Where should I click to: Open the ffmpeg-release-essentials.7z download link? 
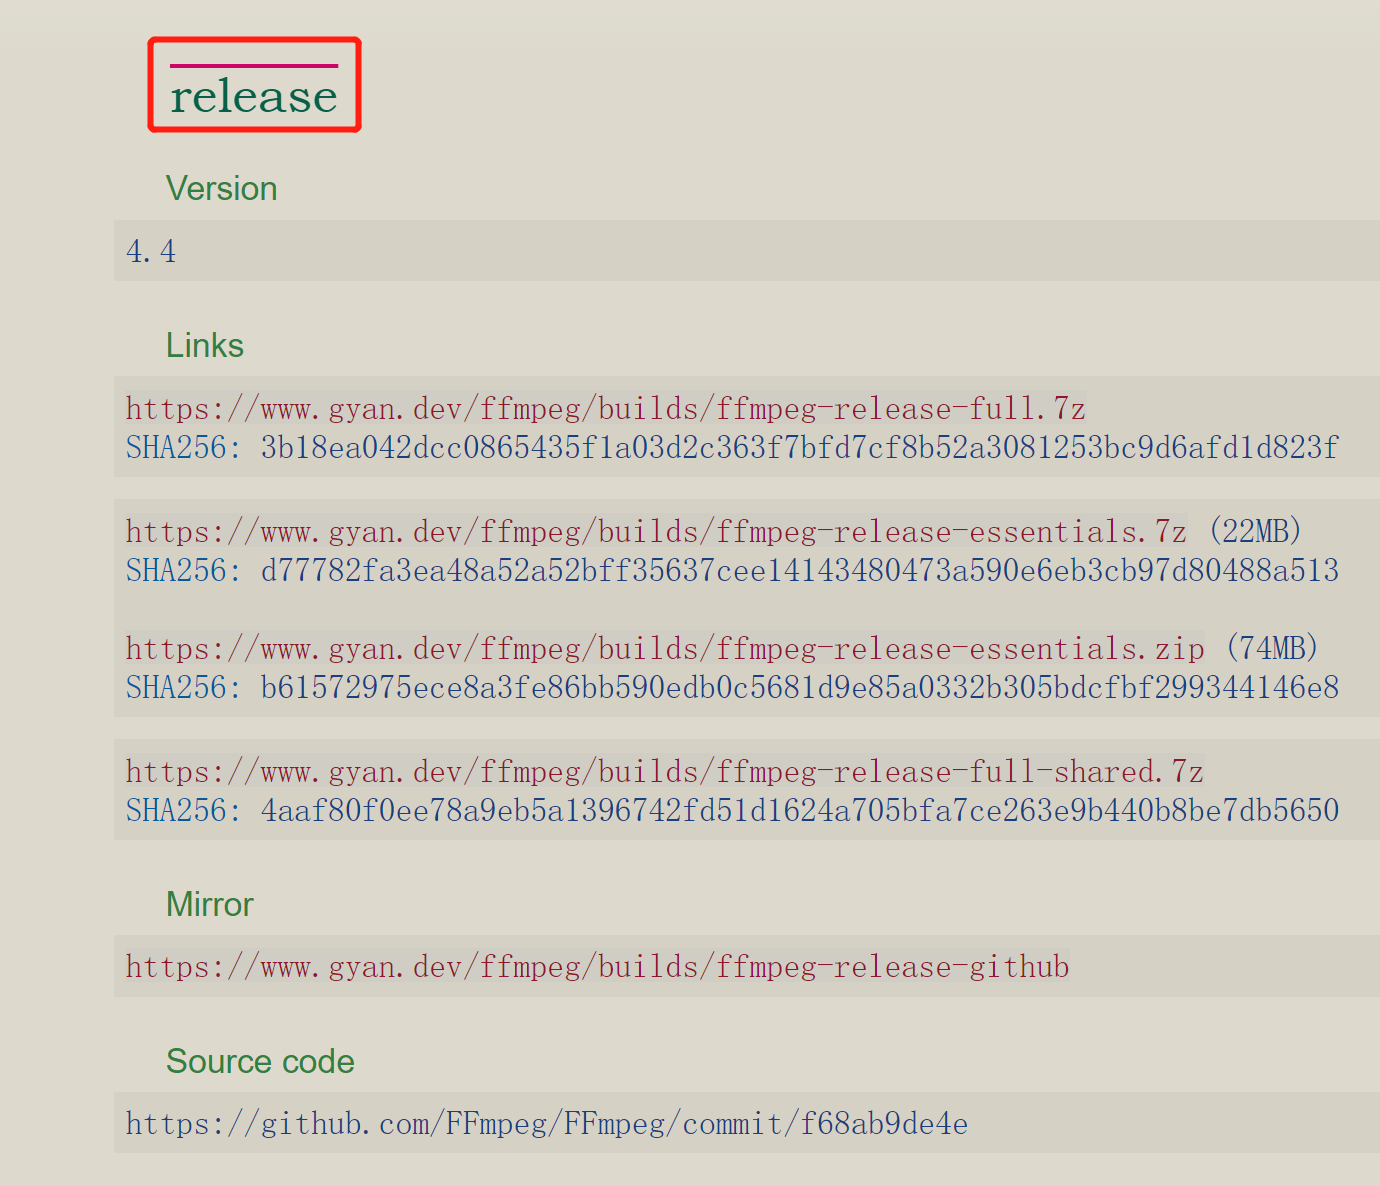point(656,532)
